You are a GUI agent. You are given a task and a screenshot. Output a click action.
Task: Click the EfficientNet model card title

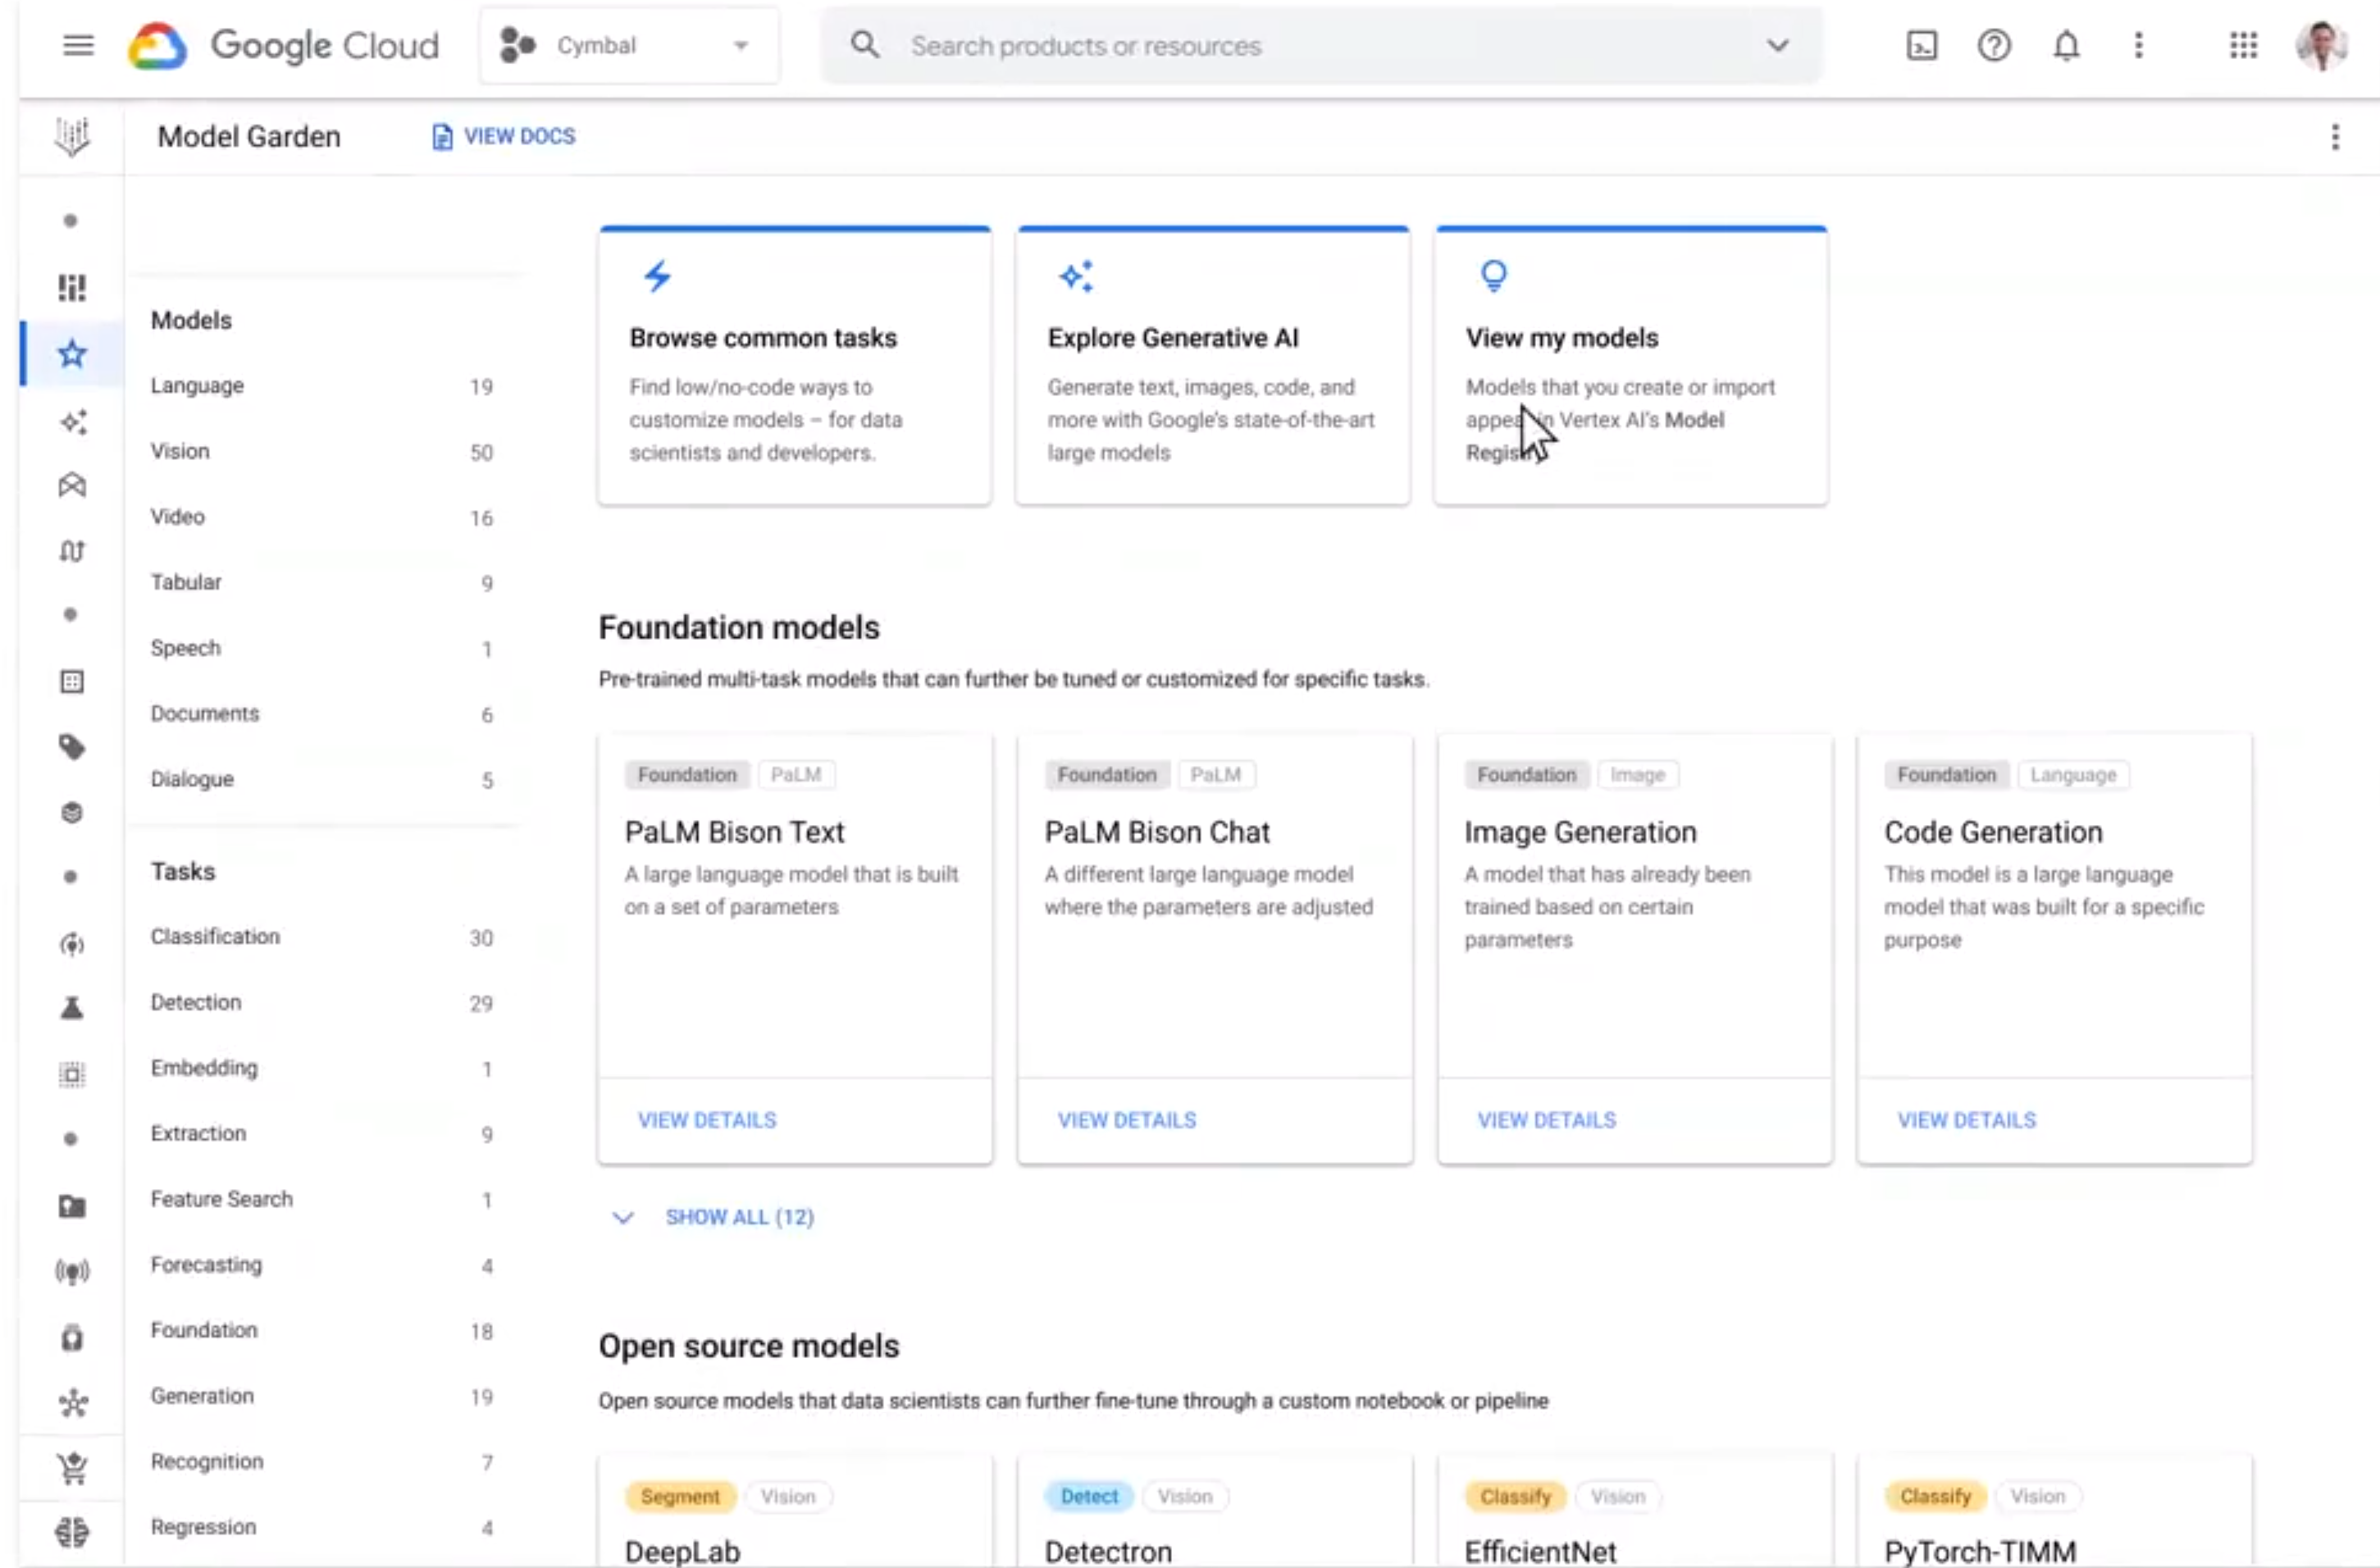tap(1540, 1551)
